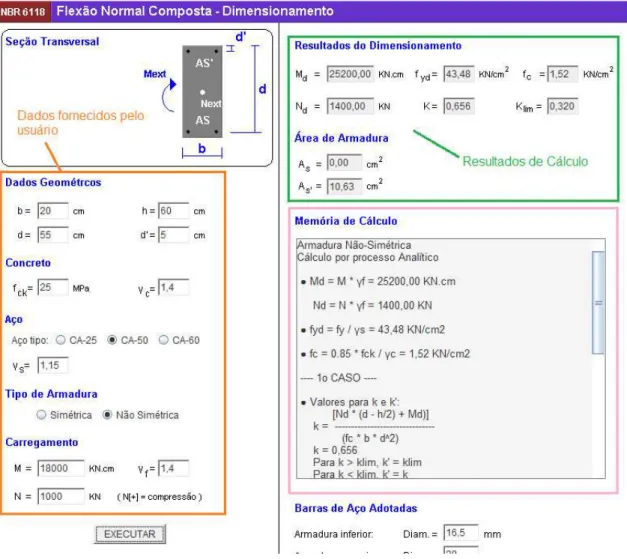Click the γf load factor field

pyautogui.click(x=174, y=468)
